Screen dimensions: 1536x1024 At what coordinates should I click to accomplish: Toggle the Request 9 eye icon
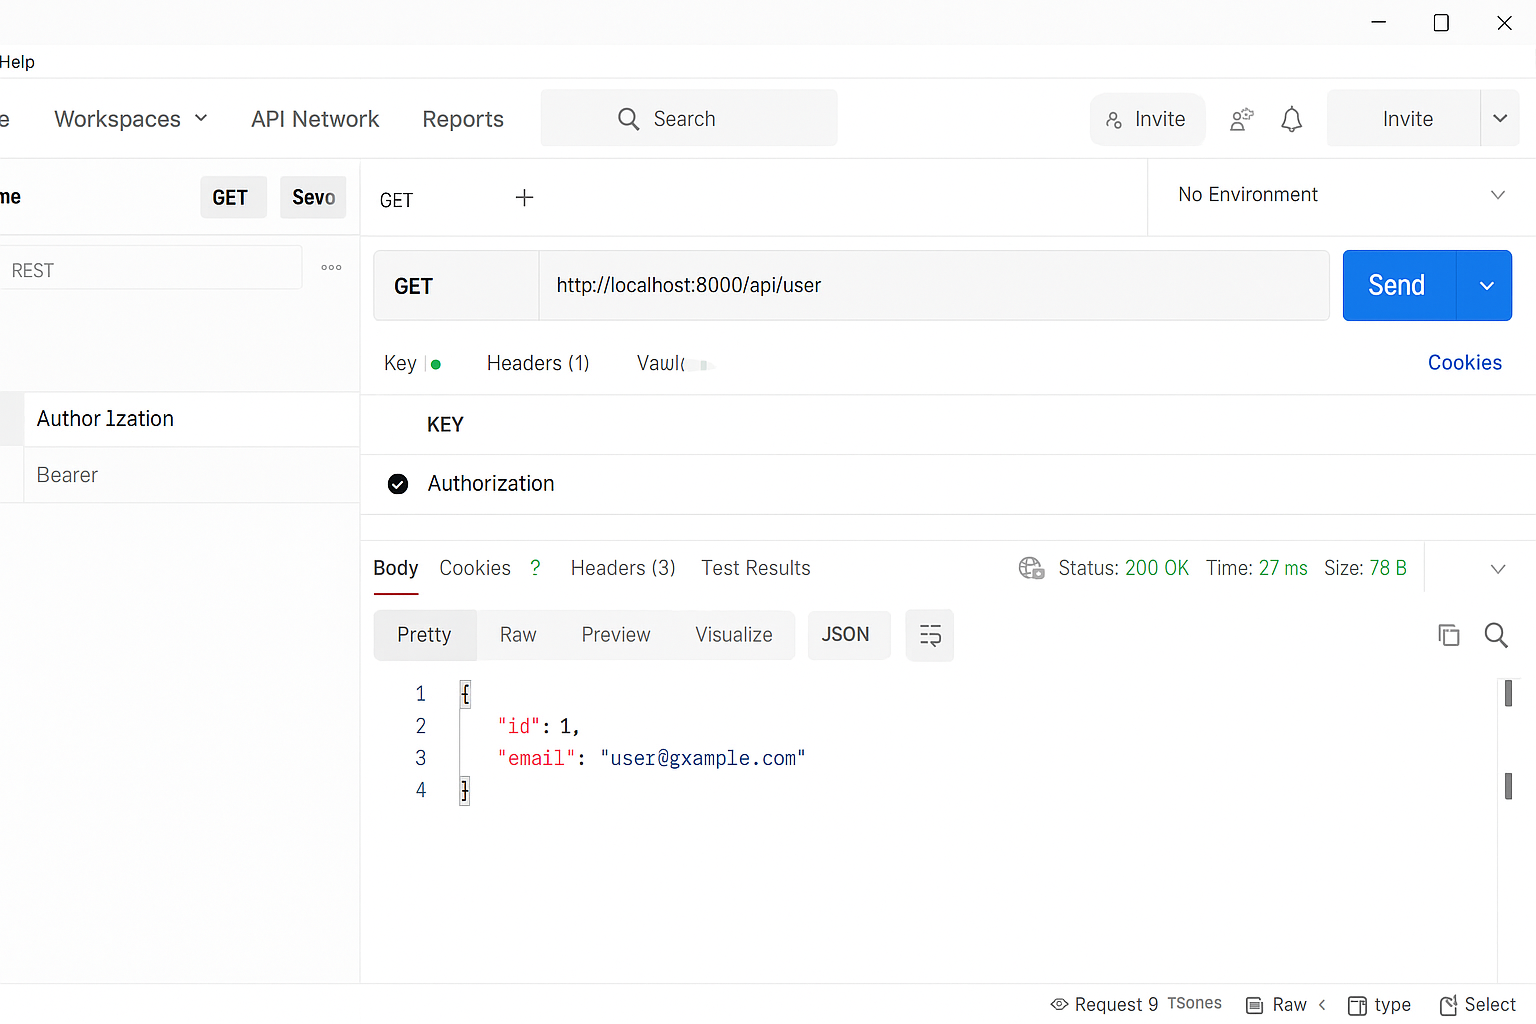coord(1056,1004)
